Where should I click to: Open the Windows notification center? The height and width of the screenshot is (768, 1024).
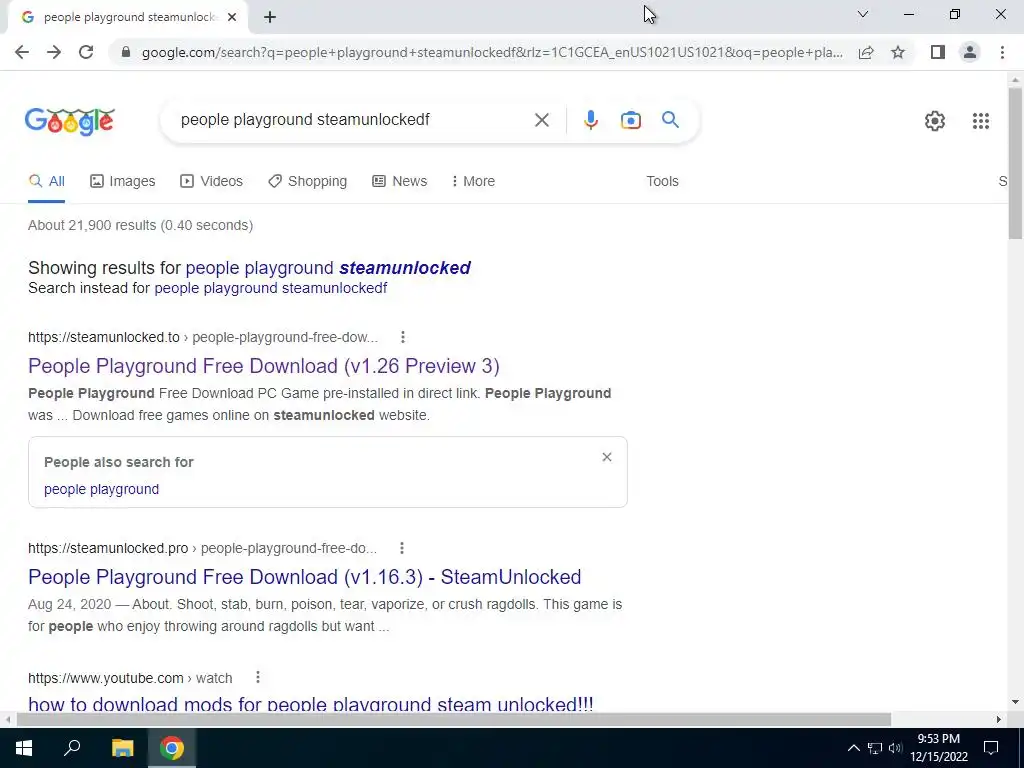pyautogui.click(x=991, y=748)
